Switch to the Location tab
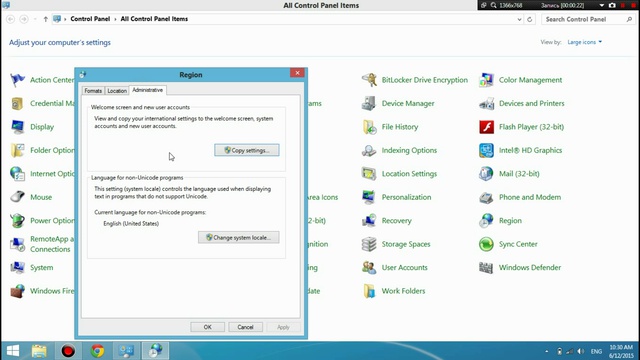Image resolution: width=640 pixels, height=360 pixels. click(117, 91)
